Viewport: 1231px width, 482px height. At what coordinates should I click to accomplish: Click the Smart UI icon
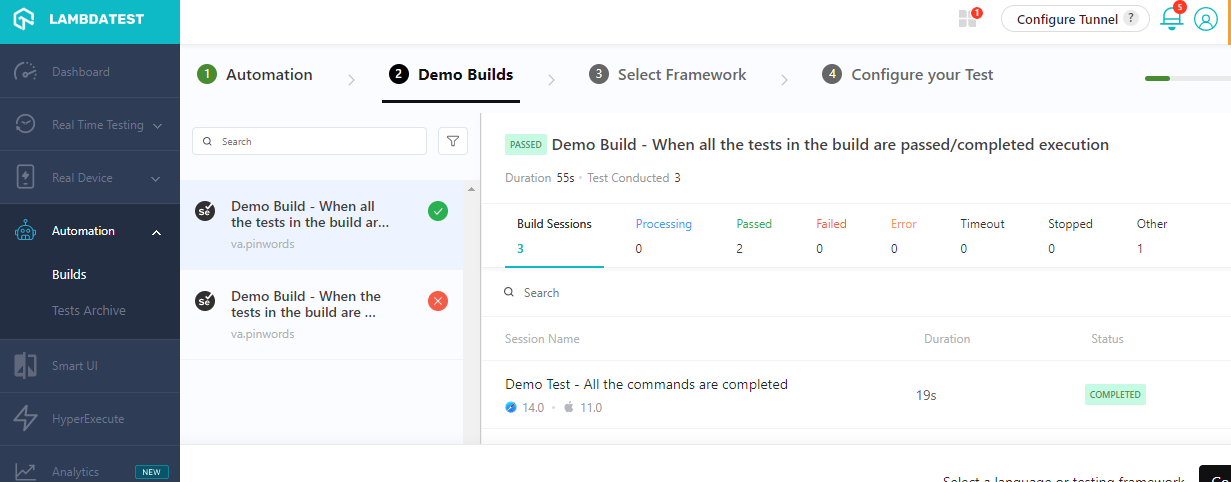[26, 366]
